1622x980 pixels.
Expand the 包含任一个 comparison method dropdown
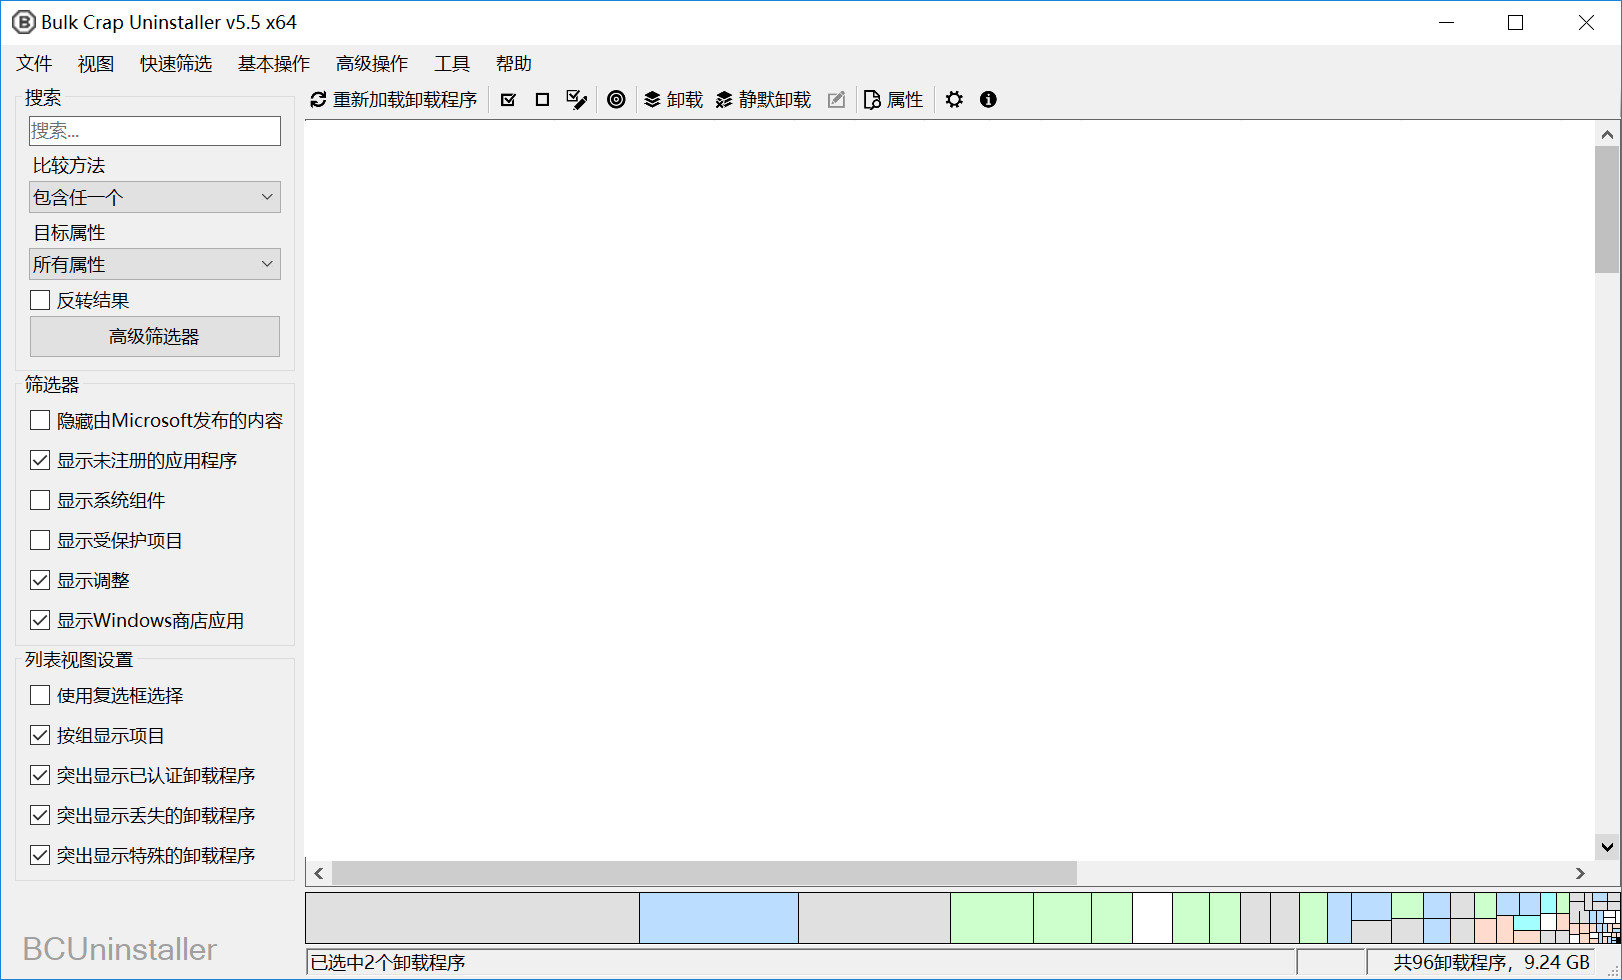click(x=155, y=197)
